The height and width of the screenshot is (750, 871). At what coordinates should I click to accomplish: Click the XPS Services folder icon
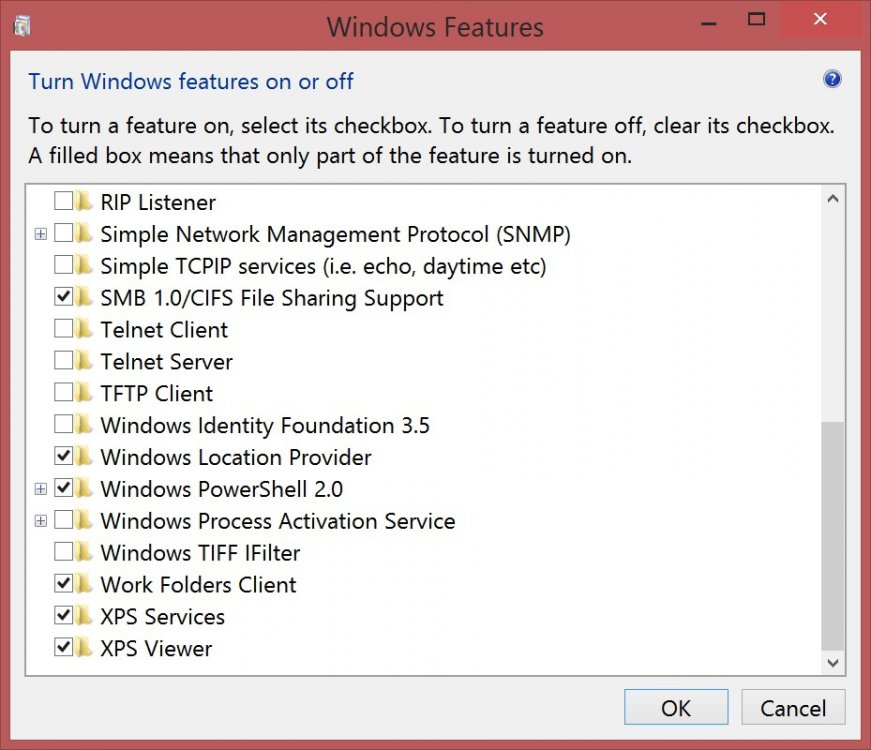pyautogui.click(x=83, y=616)
